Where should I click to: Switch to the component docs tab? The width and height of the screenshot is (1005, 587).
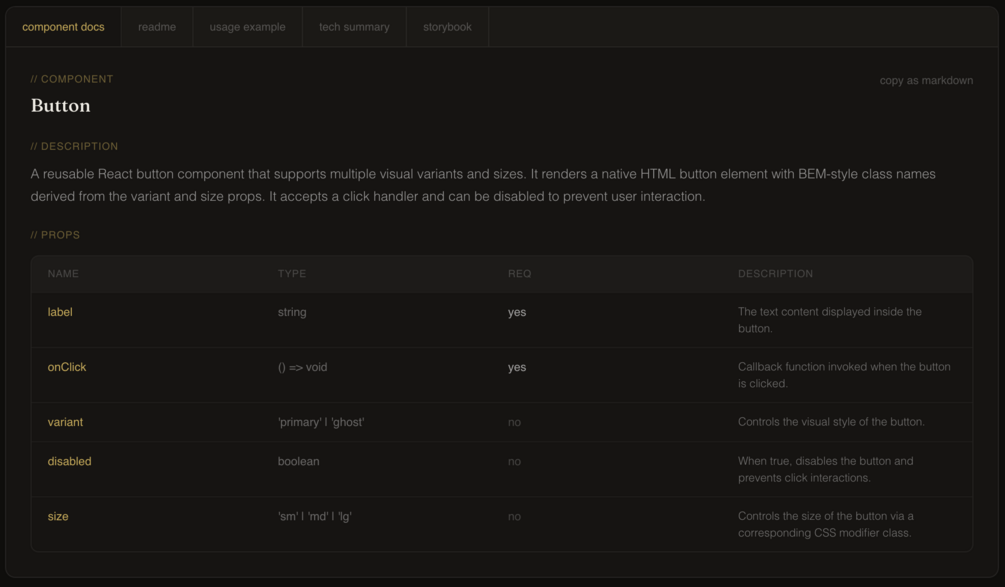pos(63,27)
